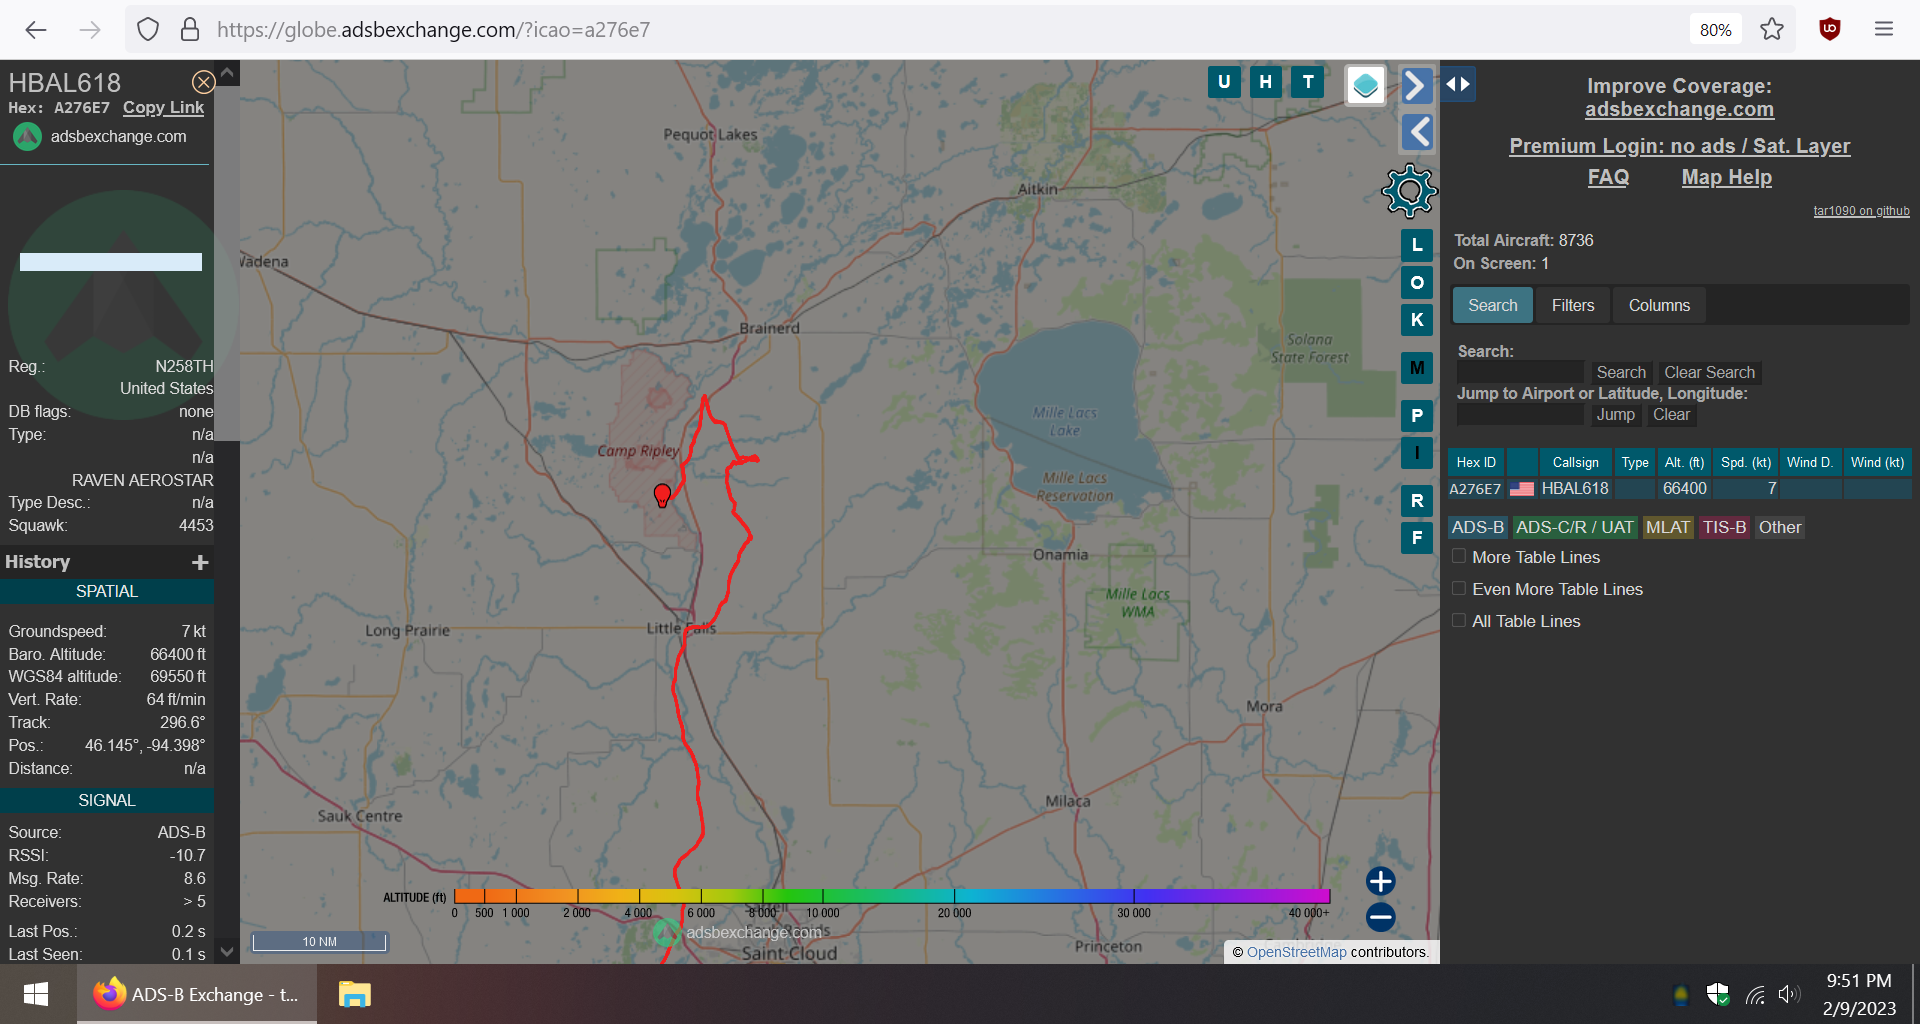Image resolution: width=1920 pixels, height=1024 pixels.
Task: Click the M map button
Action: (1417, 368)
